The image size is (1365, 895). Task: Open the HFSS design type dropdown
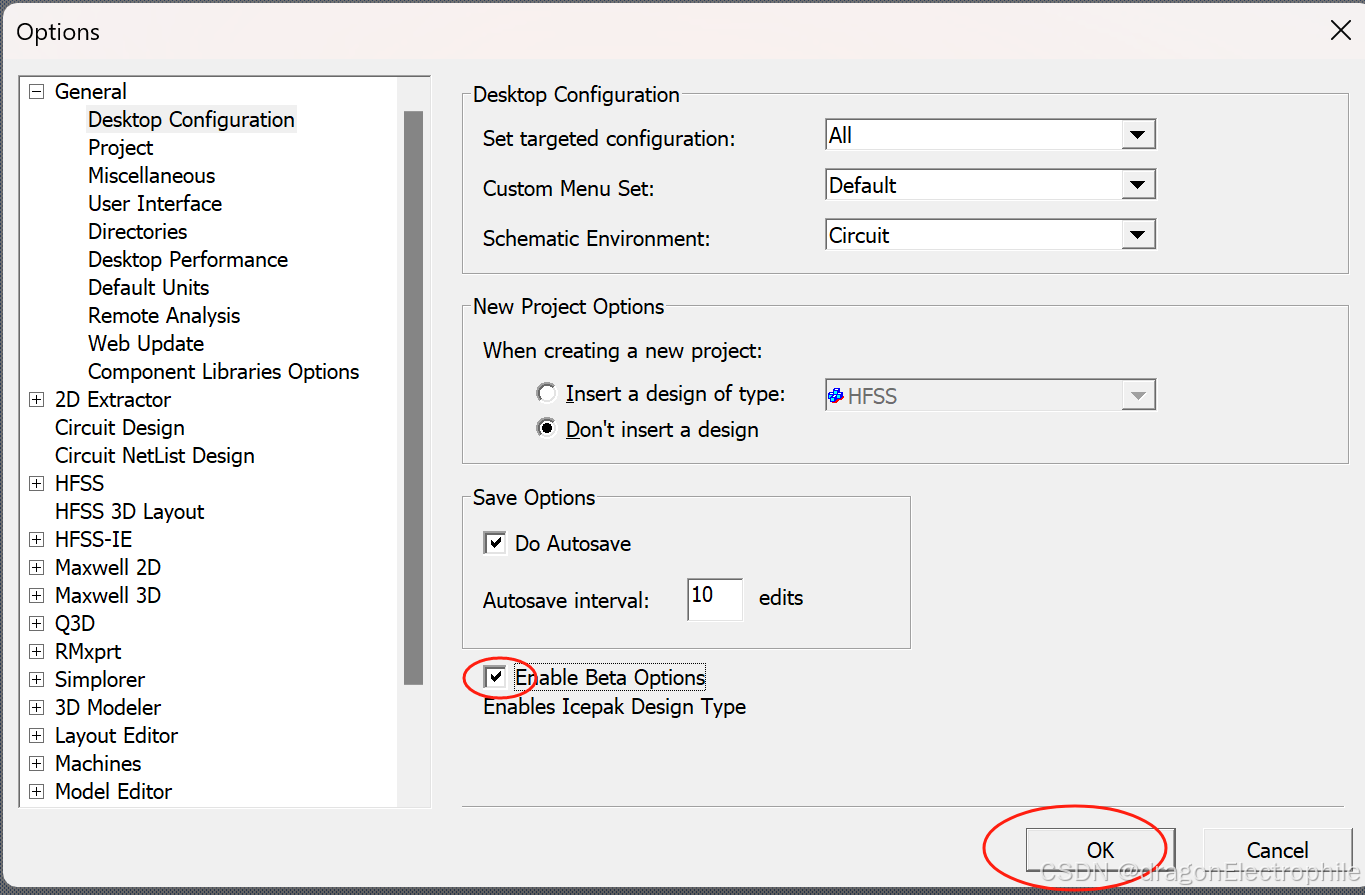pyautogui.click(x=1136, y=396)
